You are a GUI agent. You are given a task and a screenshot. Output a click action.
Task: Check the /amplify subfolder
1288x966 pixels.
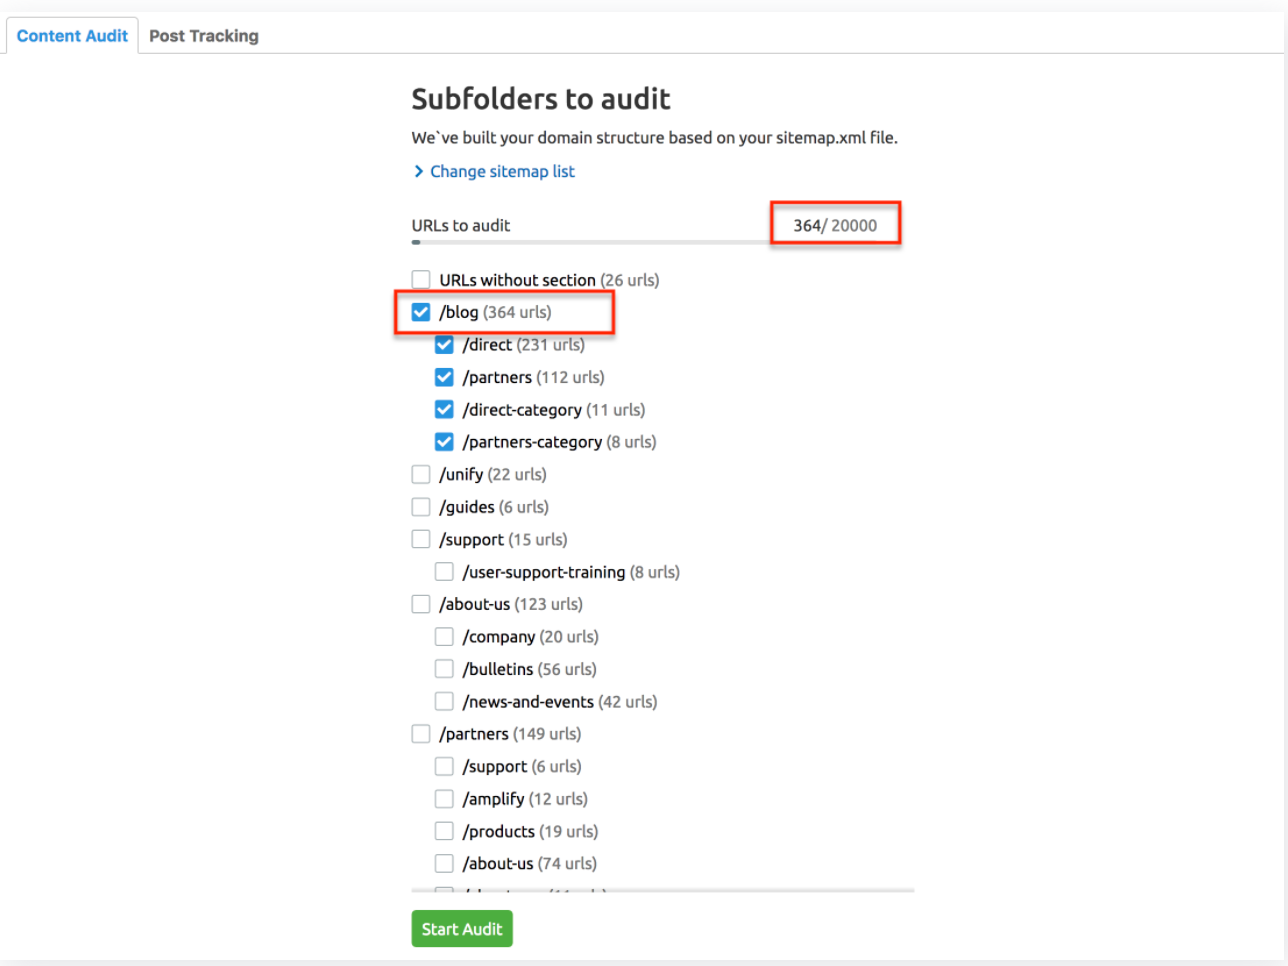coord(444,798)
